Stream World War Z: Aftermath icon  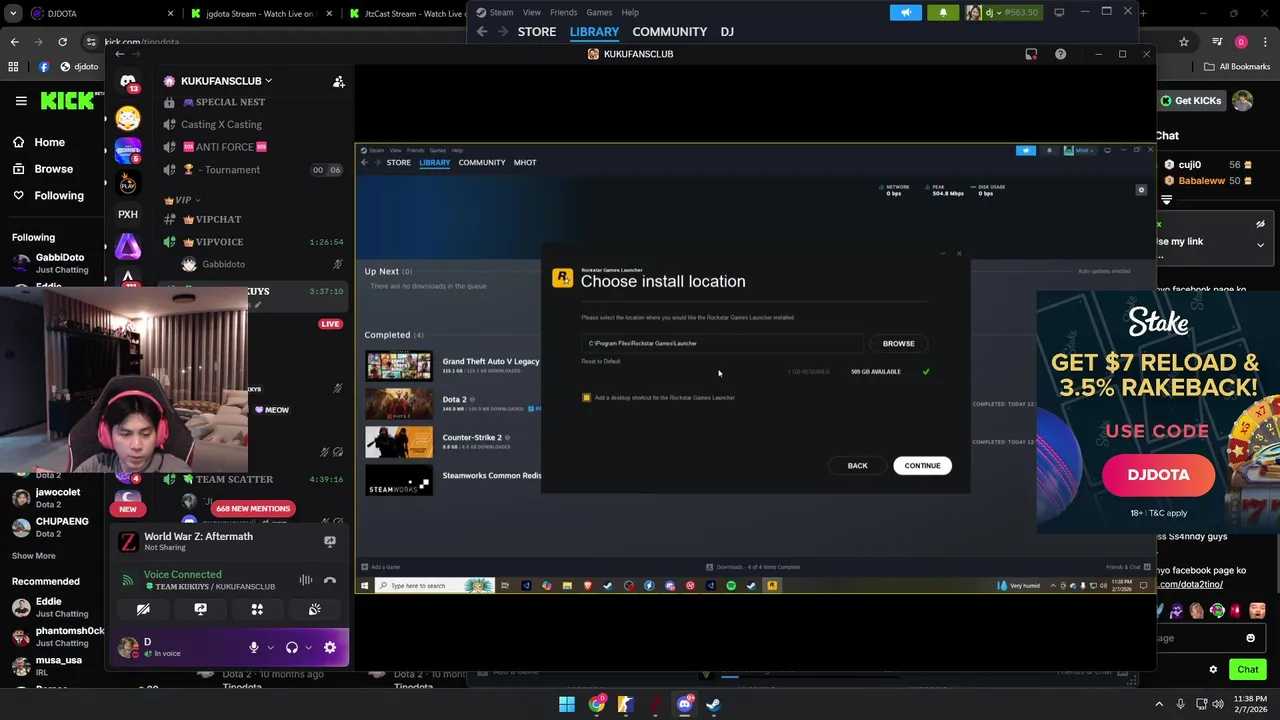[329, 541]
